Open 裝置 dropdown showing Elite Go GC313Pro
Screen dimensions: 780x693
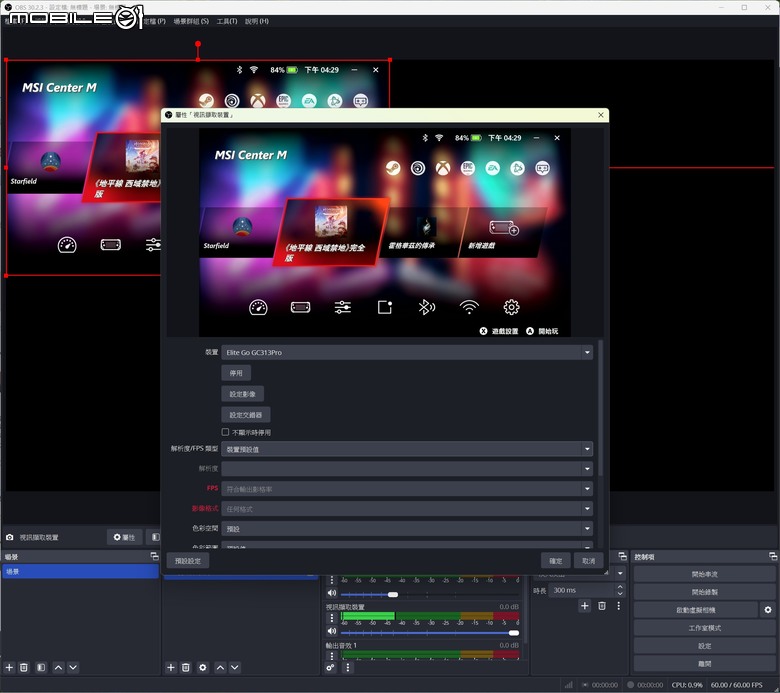[407, 352]
